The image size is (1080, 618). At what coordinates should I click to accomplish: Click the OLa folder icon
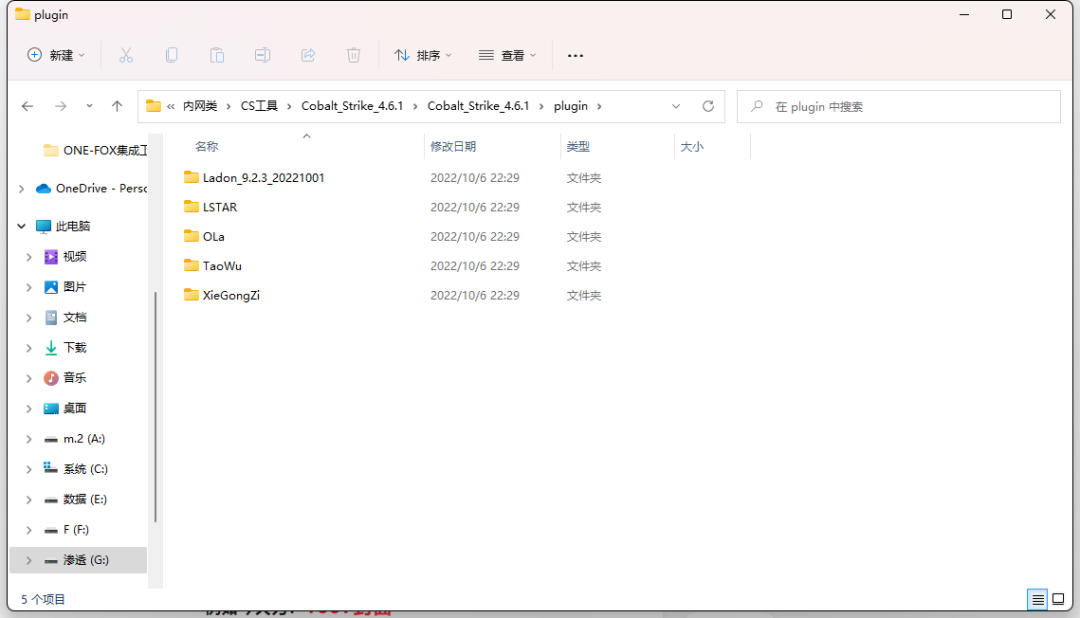tap(191, 236)
